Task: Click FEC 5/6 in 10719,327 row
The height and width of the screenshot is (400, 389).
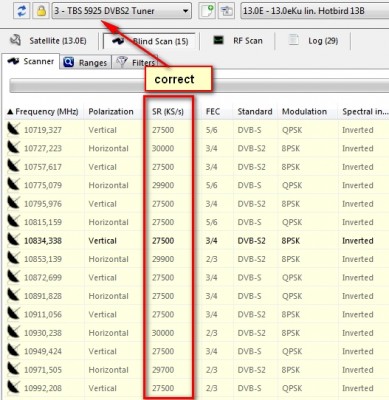Action: [x=211, y=130]
